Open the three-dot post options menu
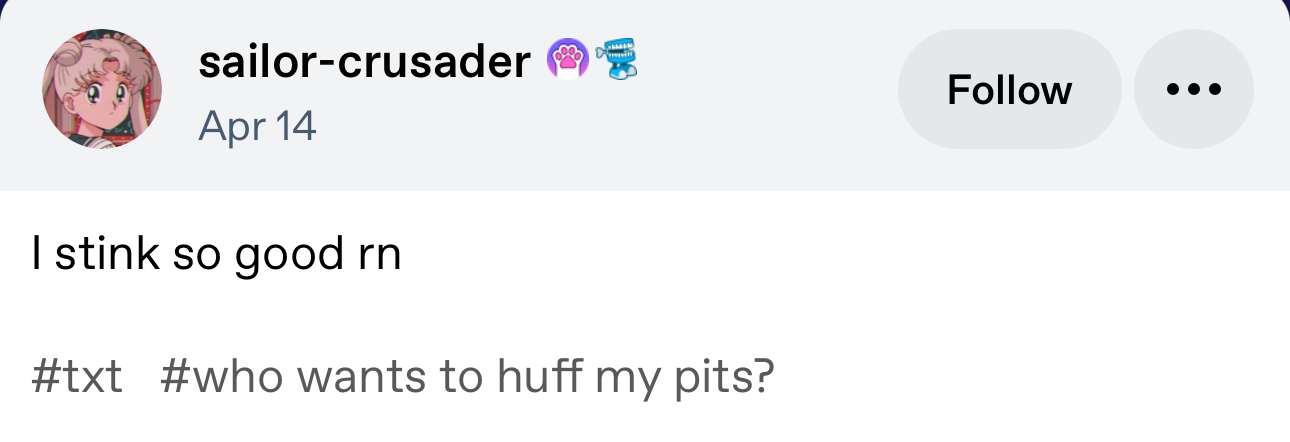 [1193, 89]
